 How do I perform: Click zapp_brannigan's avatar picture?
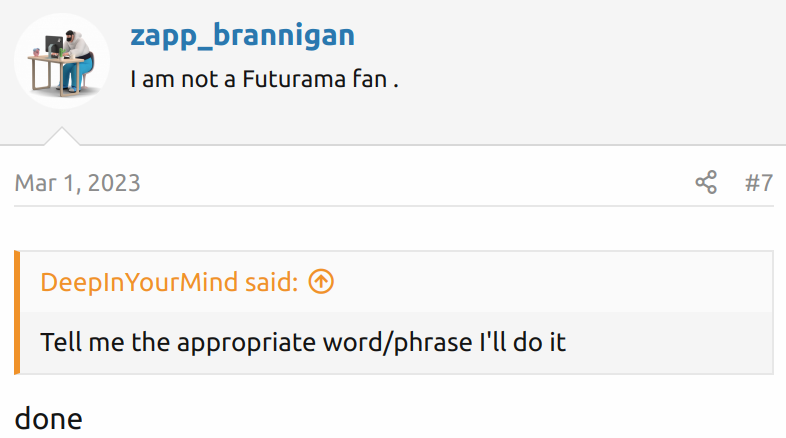click(x=62, y=61)
